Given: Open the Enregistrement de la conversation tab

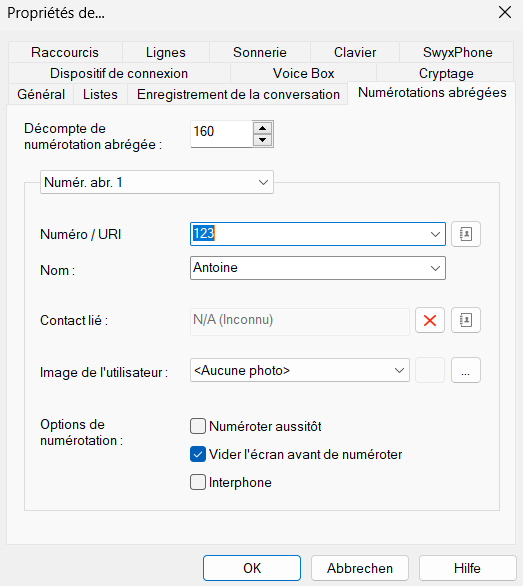Looking at the screenshot, I should coord(238,94).
